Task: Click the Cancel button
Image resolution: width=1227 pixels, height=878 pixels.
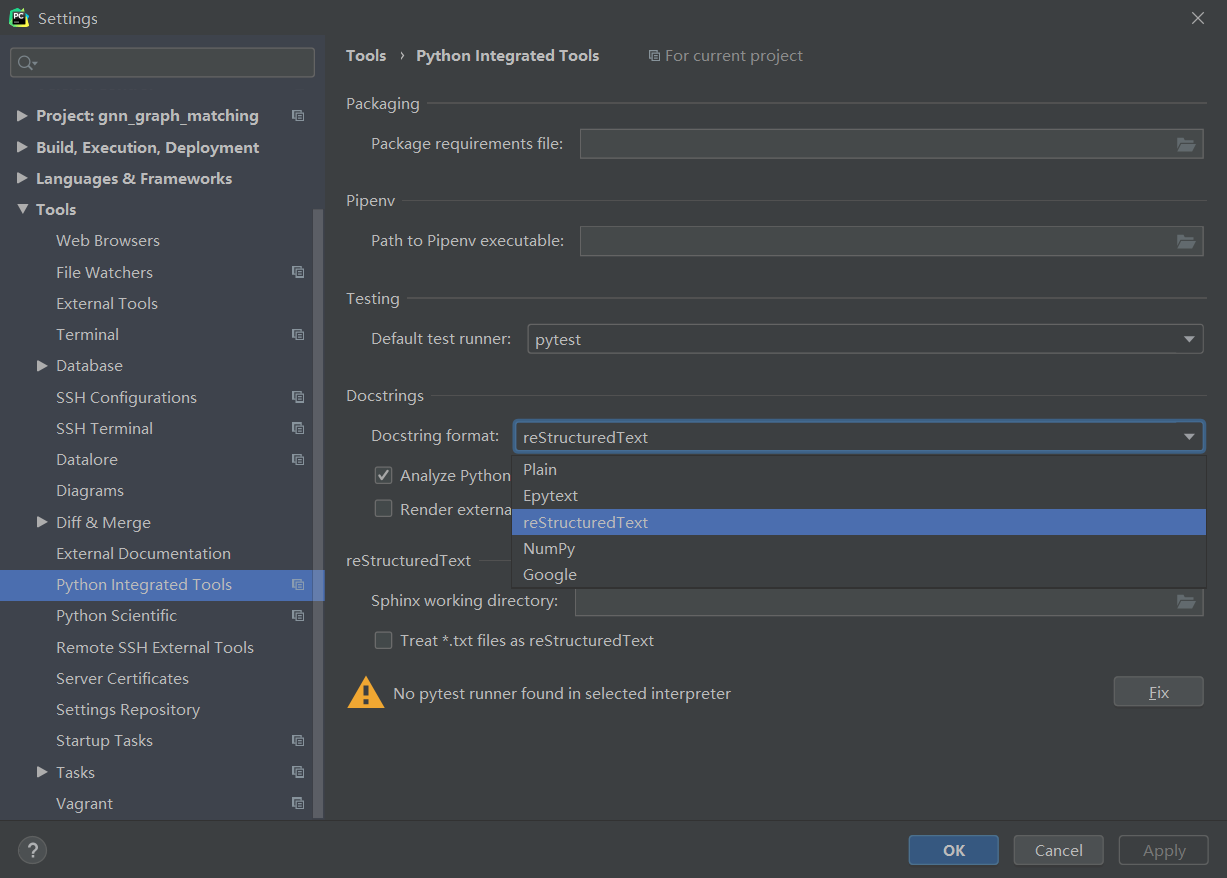Action: coord(1059,850)
